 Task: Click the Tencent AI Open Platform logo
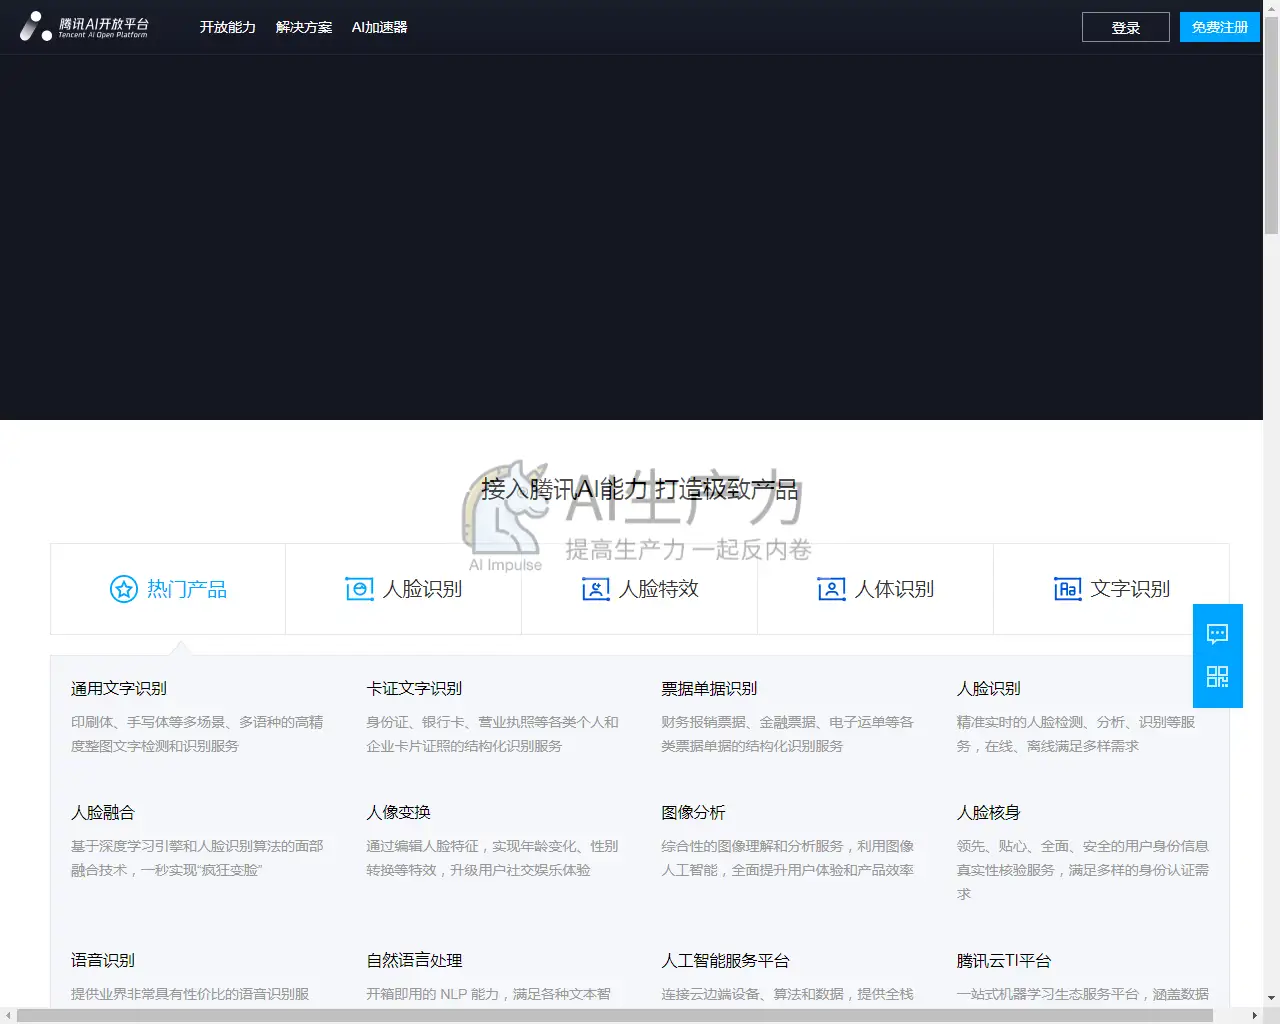pyautogui.click(x=84, y=27)
